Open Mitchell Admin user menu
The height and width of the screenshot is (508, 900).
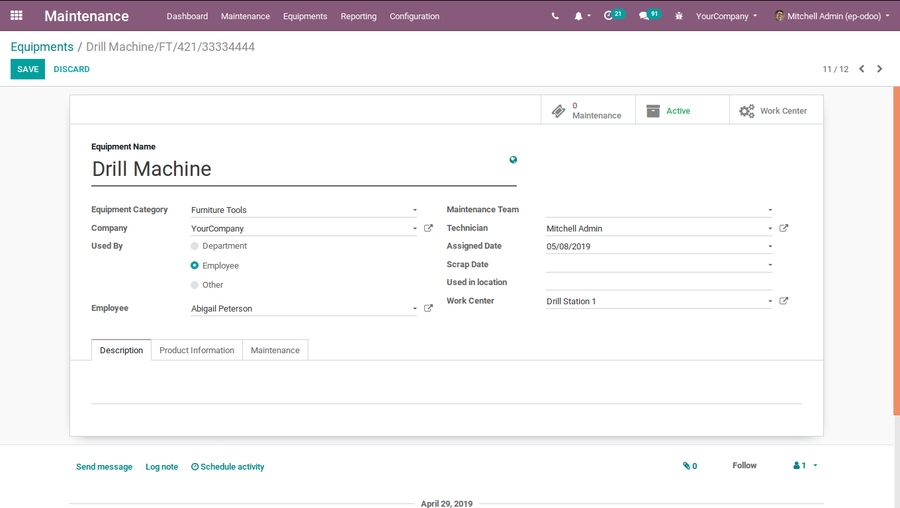[x=832, y=16]
